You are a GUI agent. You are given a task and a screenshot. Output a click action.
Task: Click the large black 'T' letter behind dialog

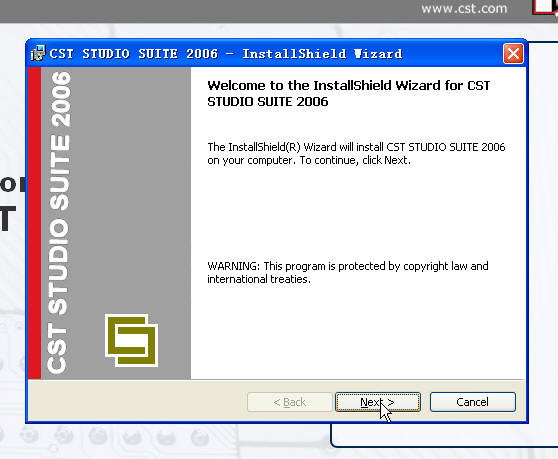click(x=8, y=218)
